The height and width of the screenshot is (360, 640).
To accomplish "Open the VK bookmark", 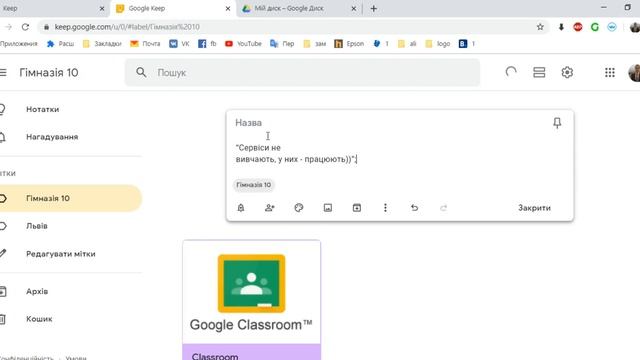I will [180, 44].
